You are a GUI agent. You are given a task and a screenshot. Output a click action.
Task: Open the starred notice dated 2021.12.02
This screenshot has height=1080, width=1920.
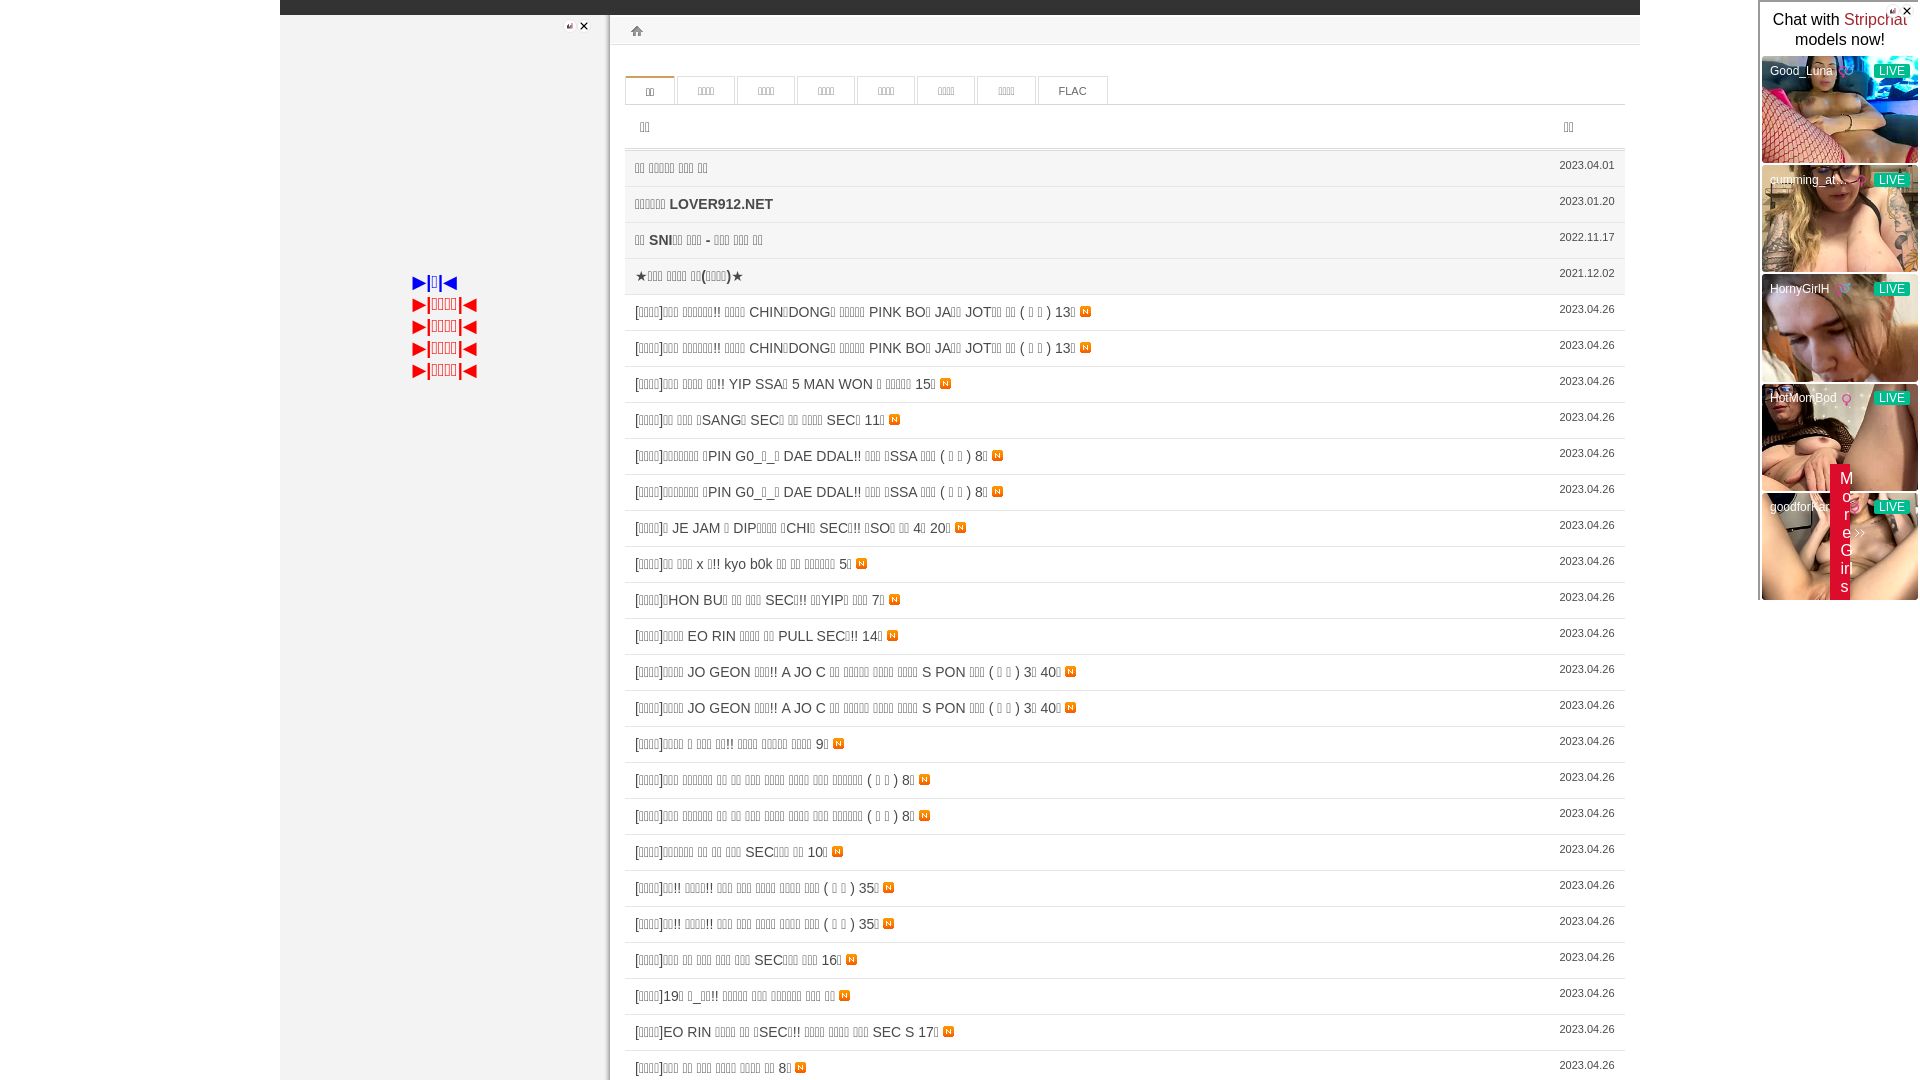click(689, 276)
